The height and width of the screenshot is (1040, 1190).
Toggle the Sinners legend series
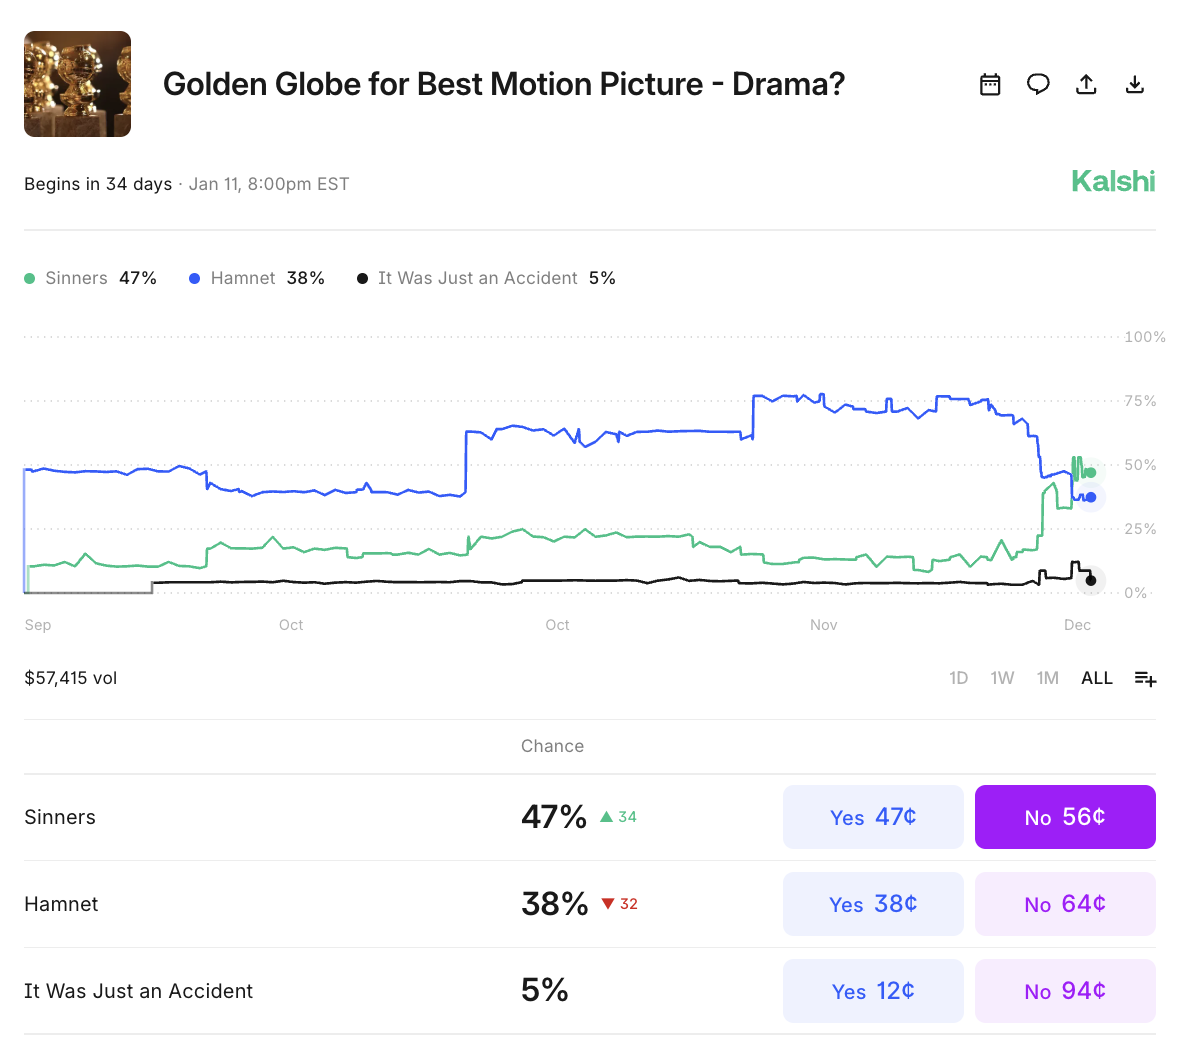90,278
